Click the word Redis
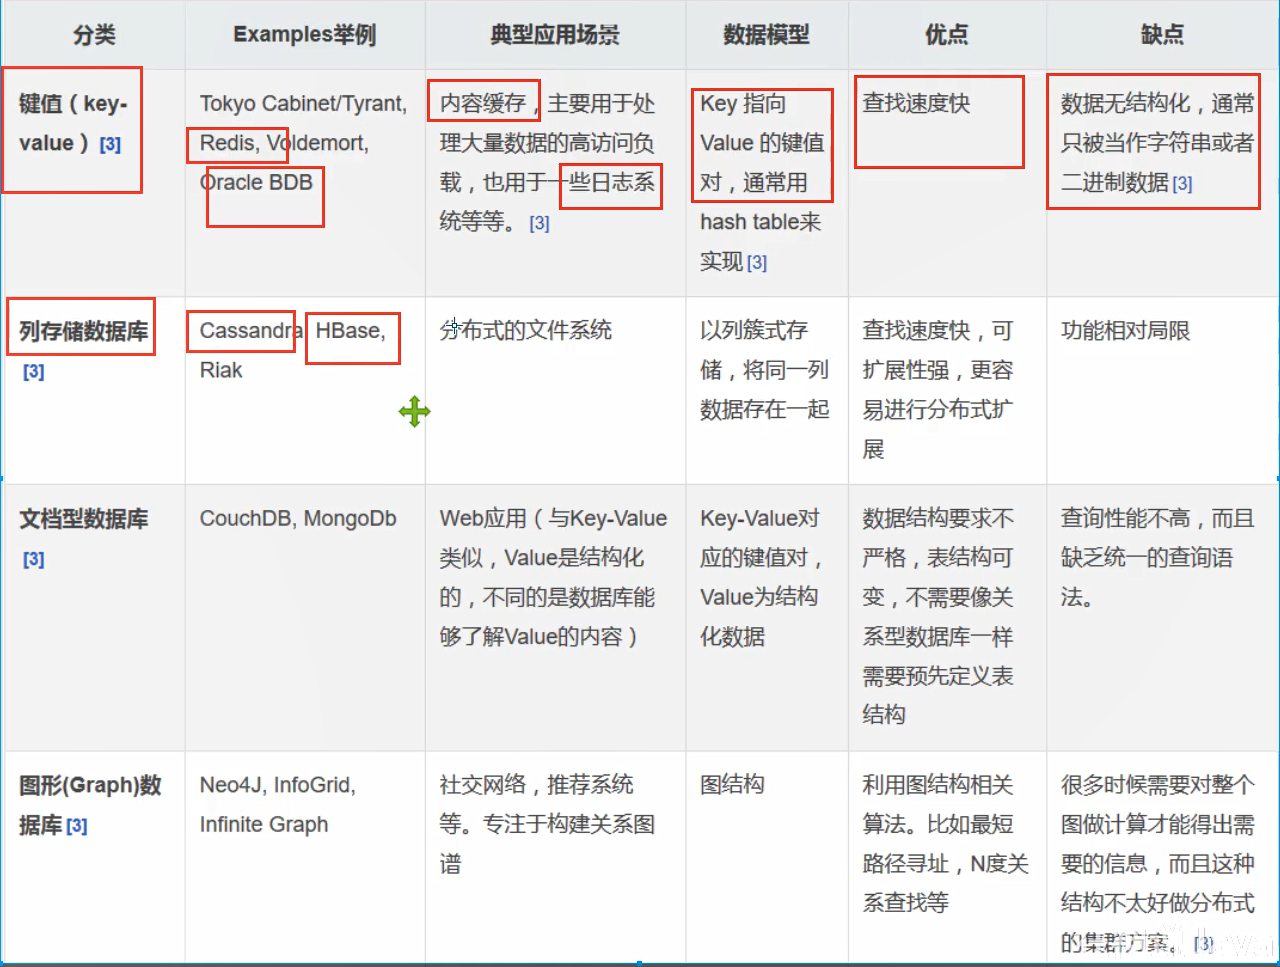The height and width of the screenshot is (967, 1280). [227, 143]
